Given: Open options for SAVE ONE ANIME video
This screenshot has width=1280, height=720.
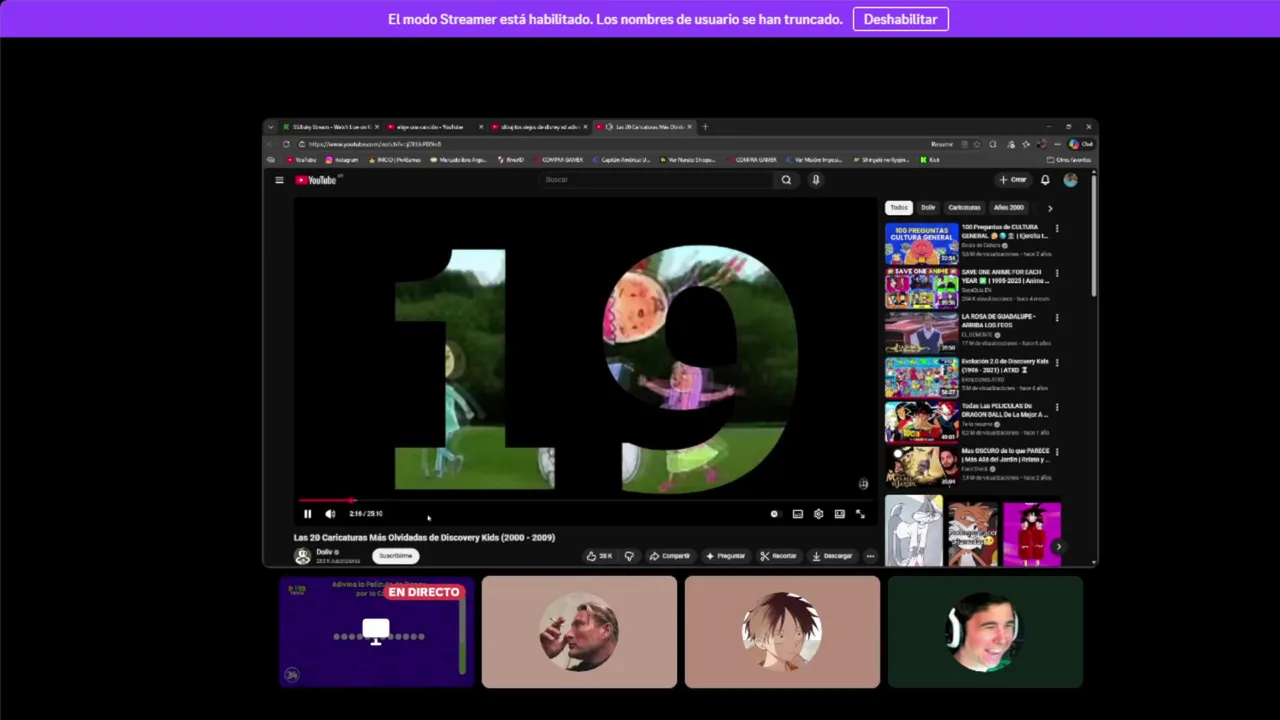Looking at the screenshot, I should (x=1057, y=274).
